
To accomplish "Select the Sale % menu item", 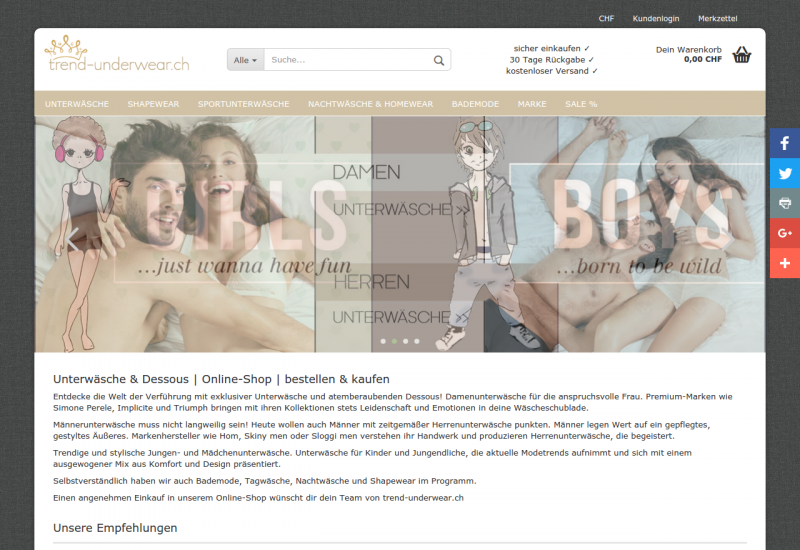I will pyautogui.click(x=581, y=104).
